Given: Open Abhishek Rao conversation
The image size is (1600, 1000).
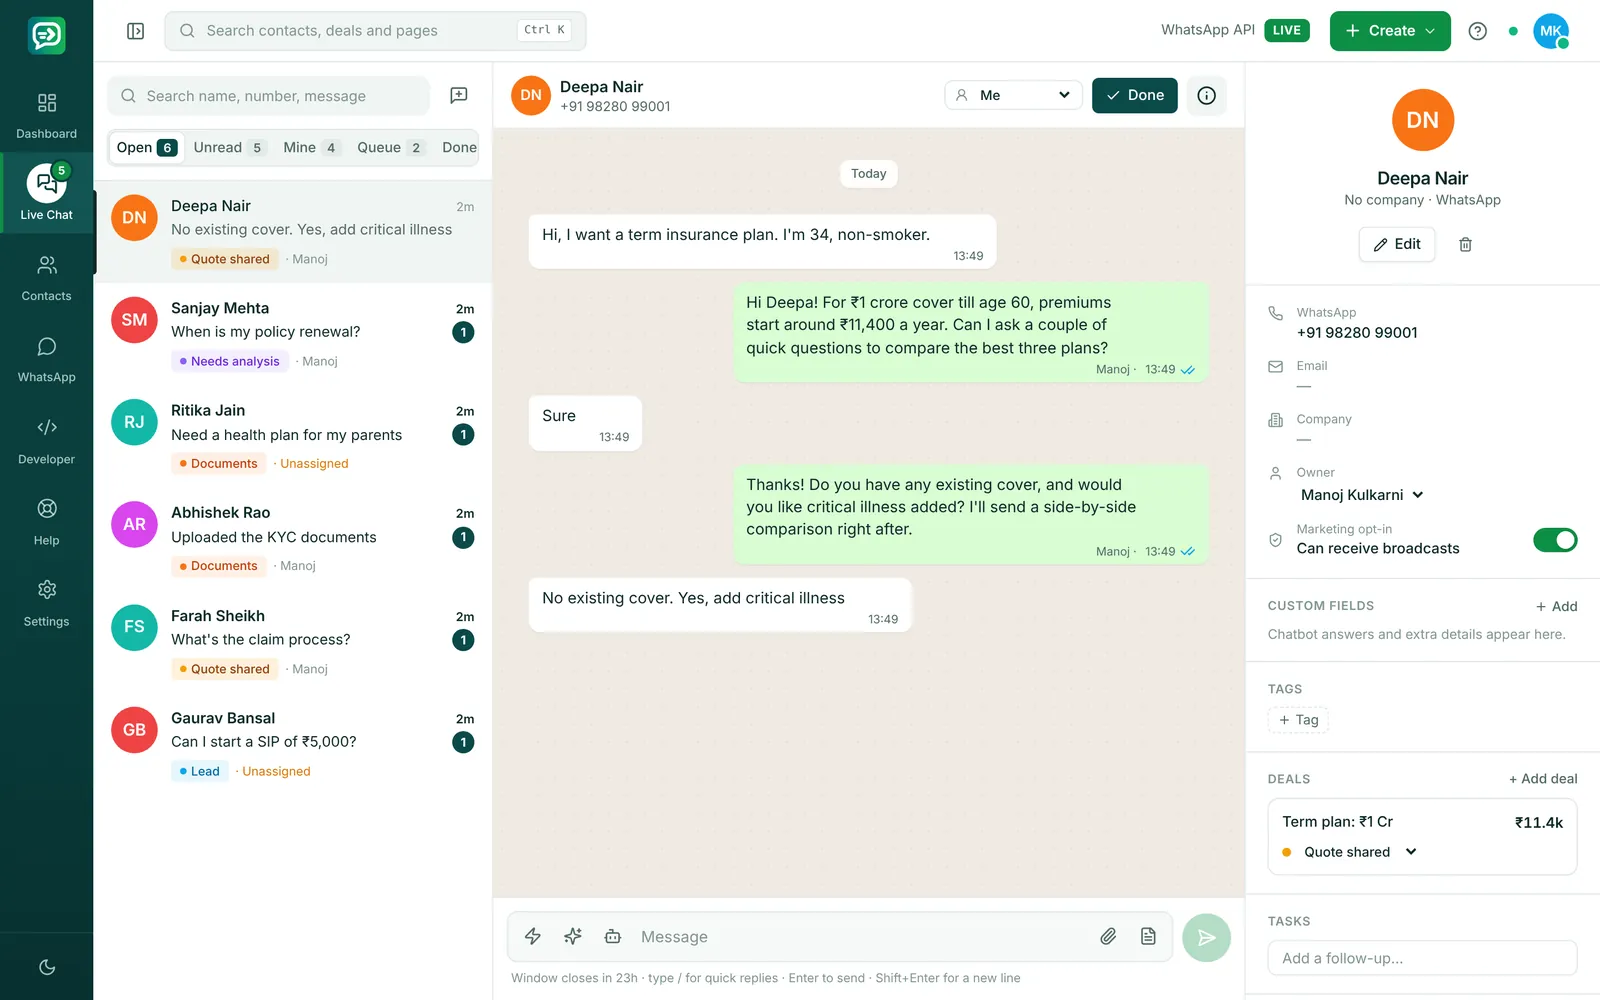Looking at the screenshot, I should pos(293,538).
